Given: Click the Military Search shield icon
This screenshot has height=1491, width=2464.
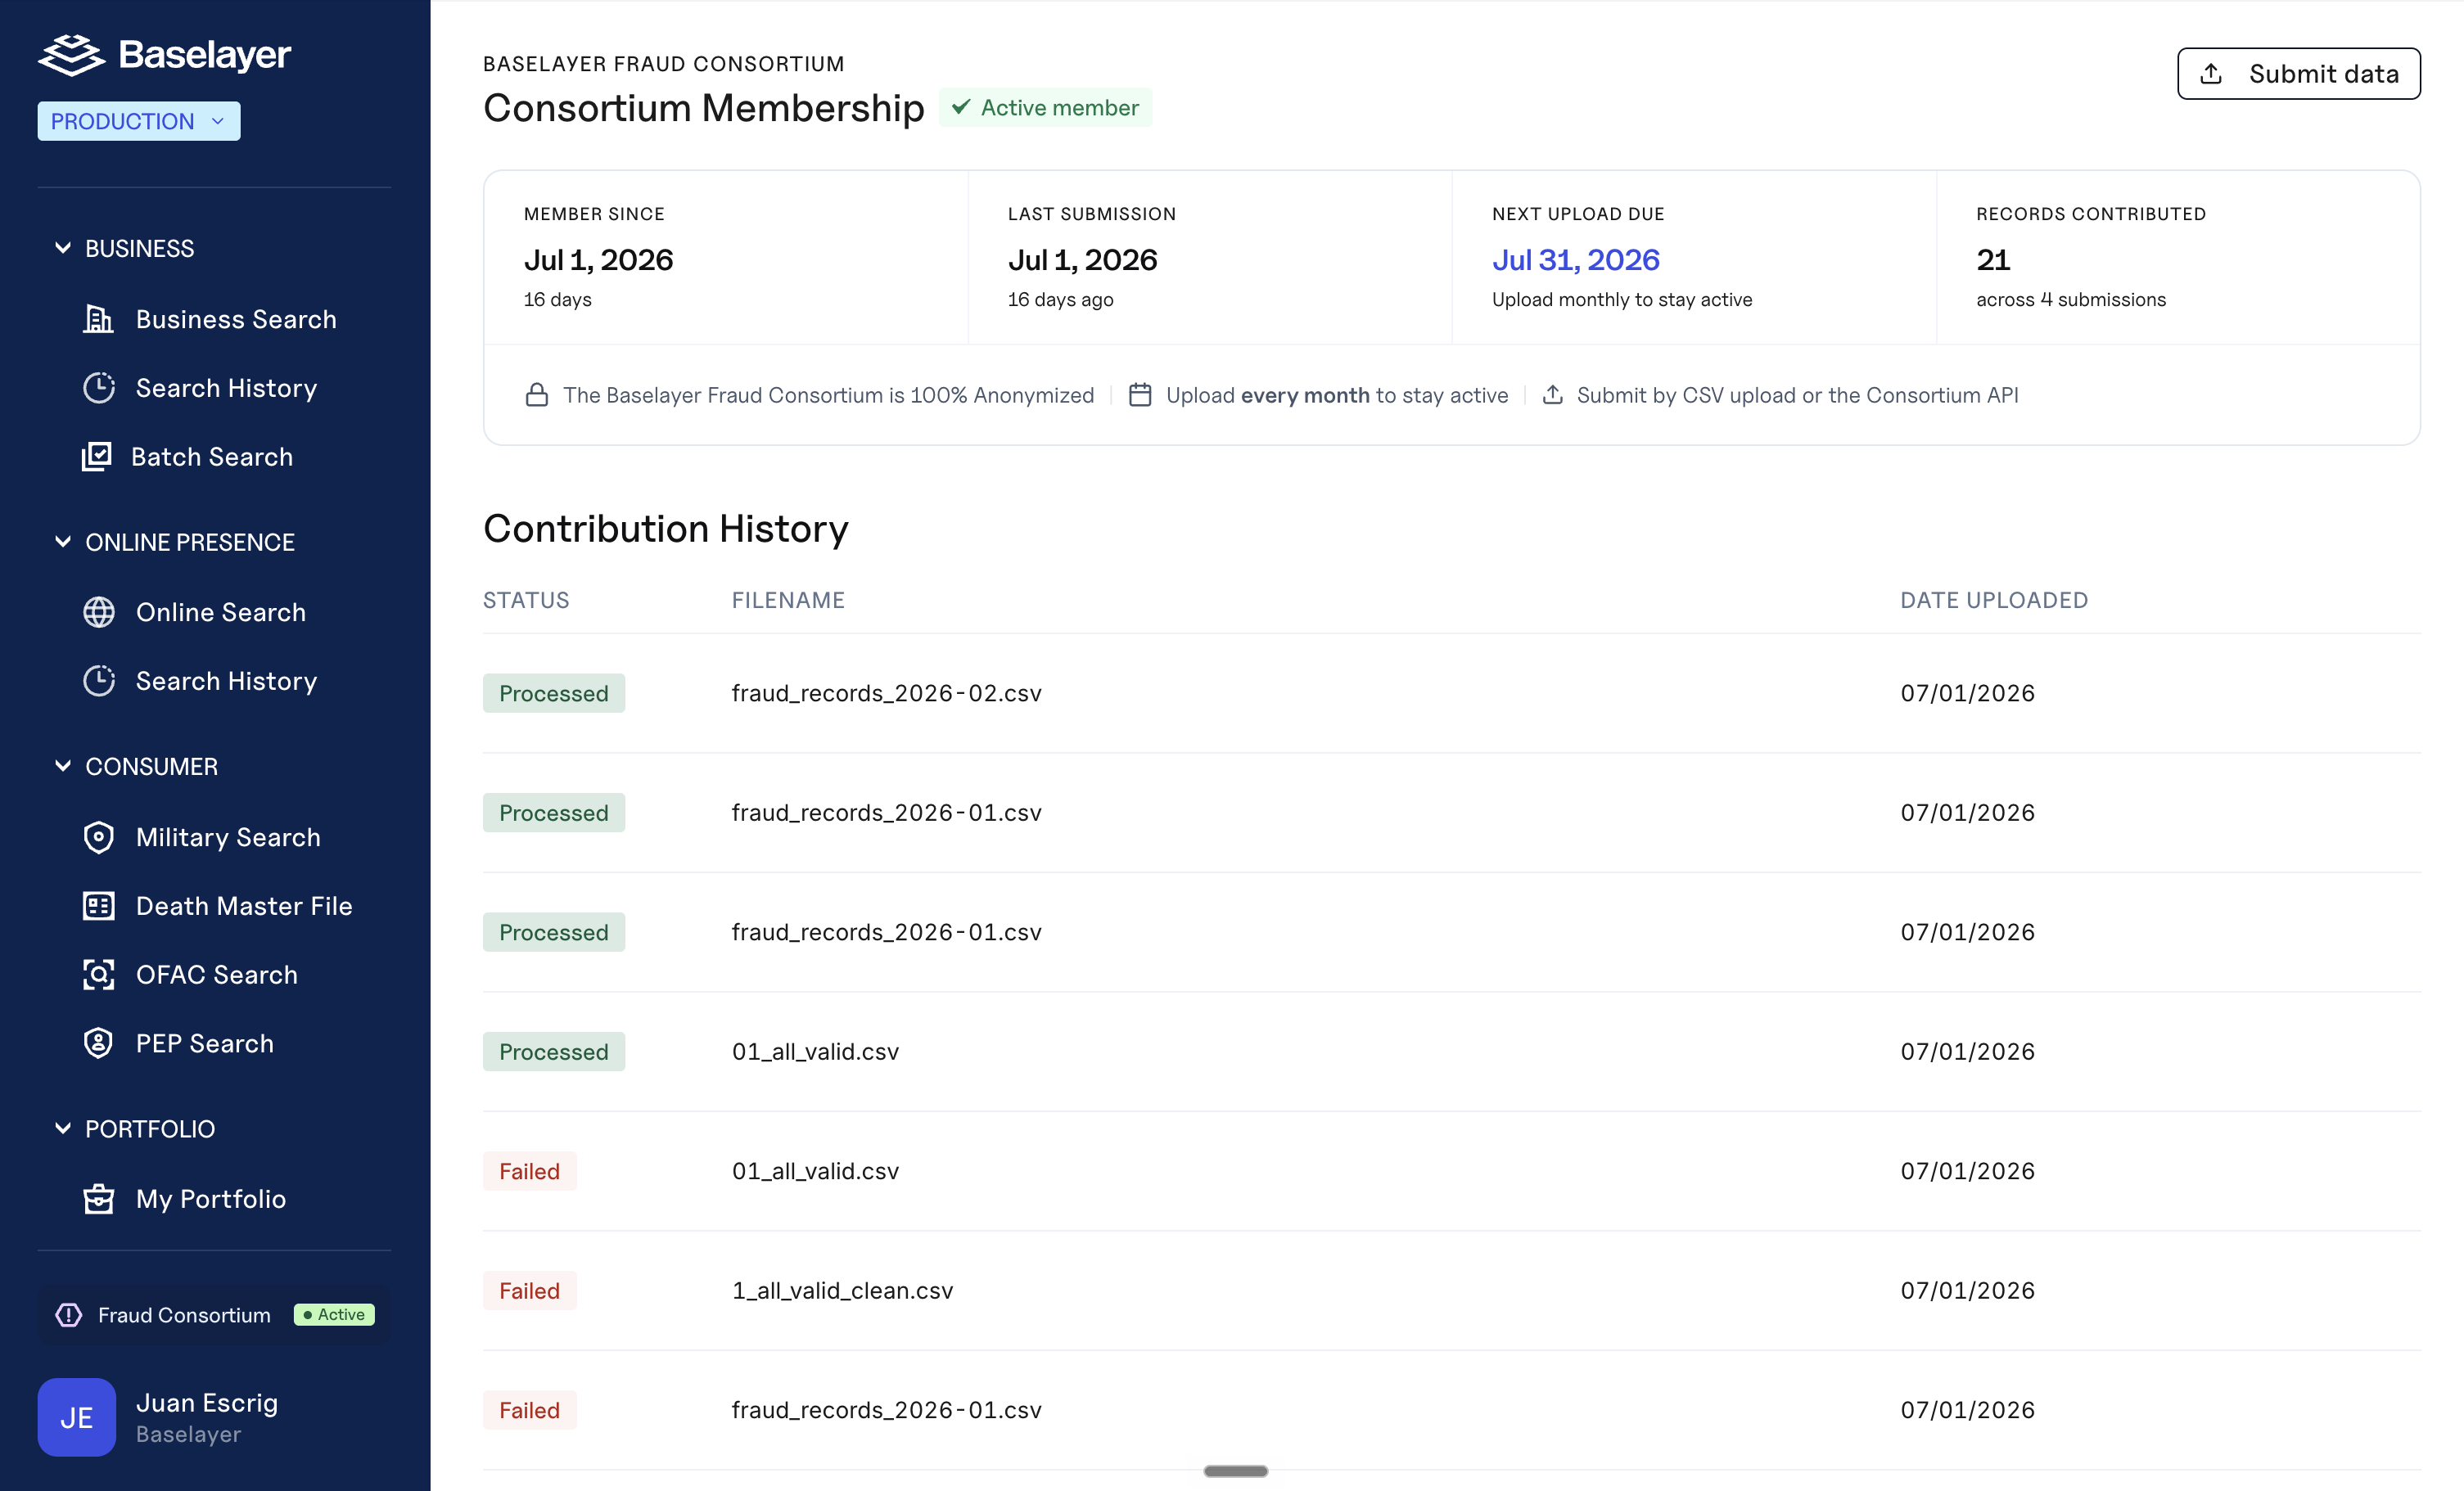Looking at the screenshot, I should point(98,837).
